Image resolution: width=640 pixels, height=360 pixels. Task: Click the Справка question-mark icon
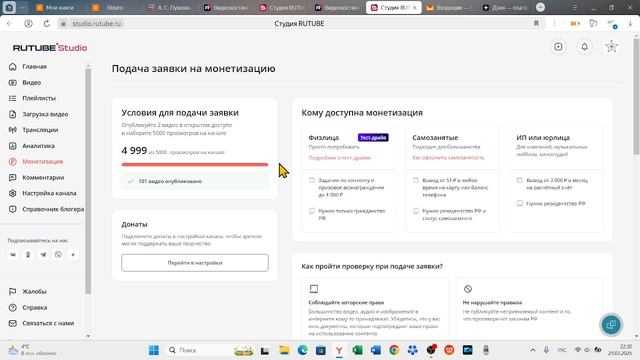13,307
